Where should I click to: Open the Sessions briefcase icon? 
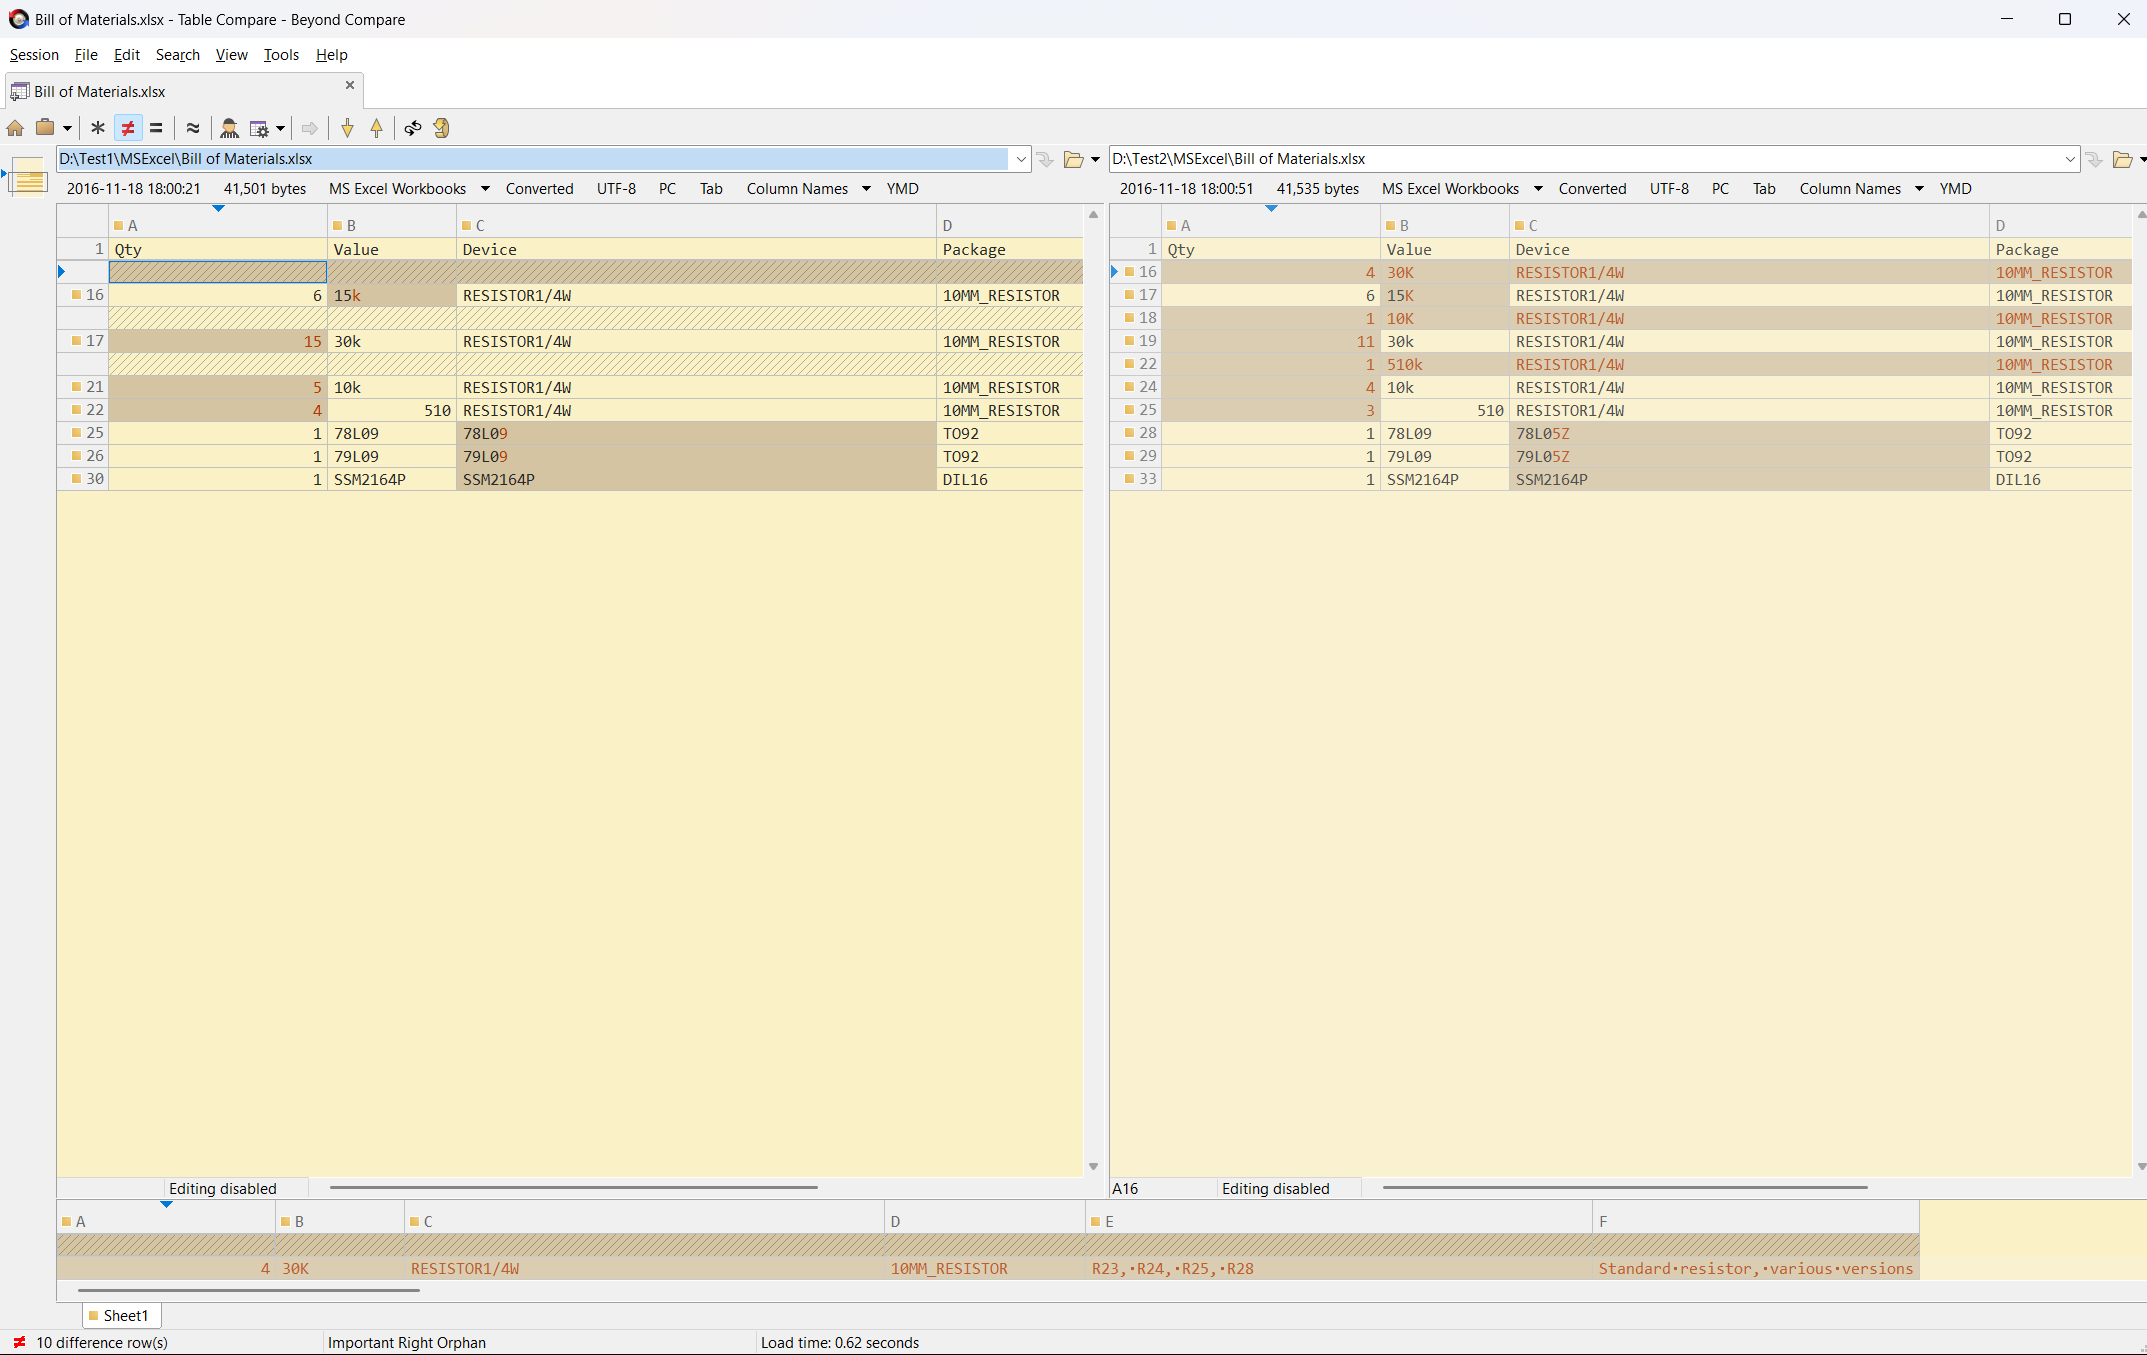coord(45,128)
